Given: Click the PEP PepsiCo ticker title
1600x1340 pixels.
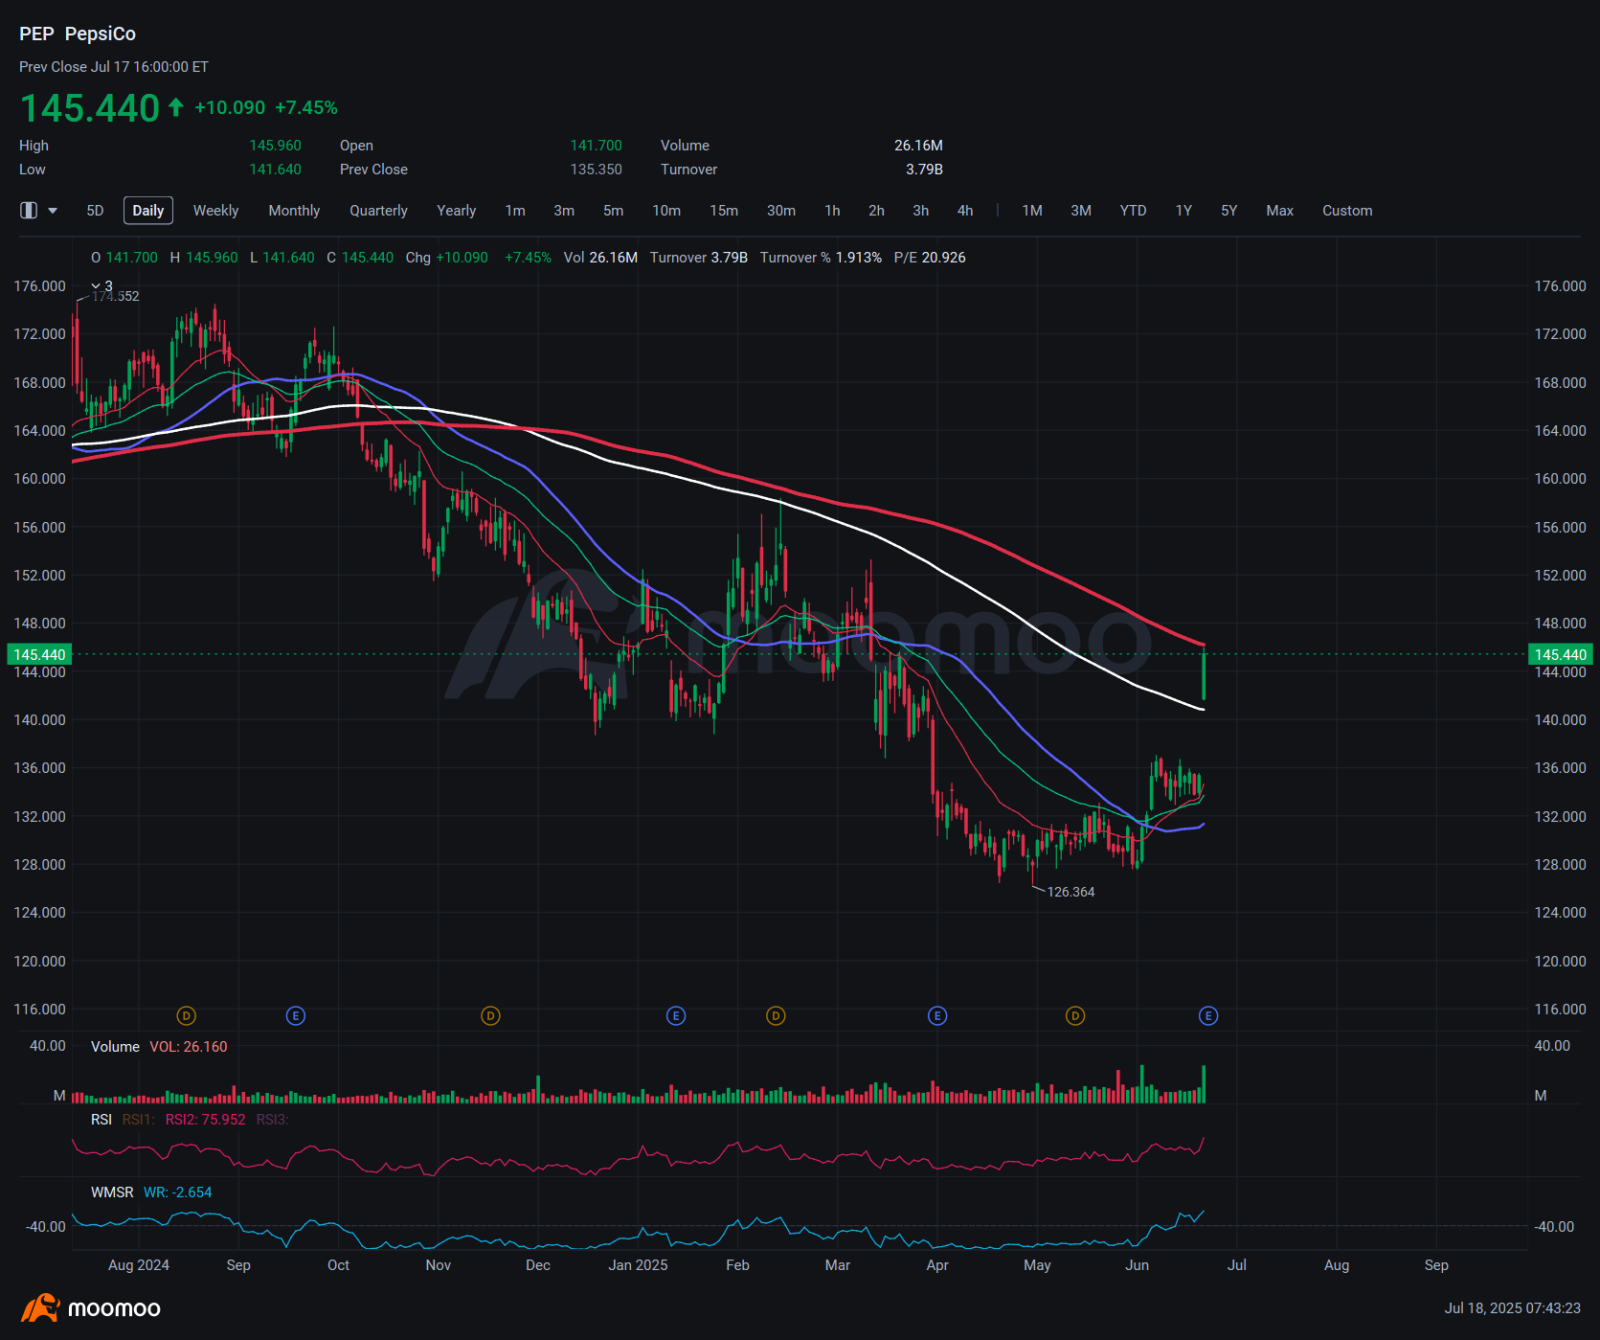Looking at the screenshot, I should click(x=77, y=34).
